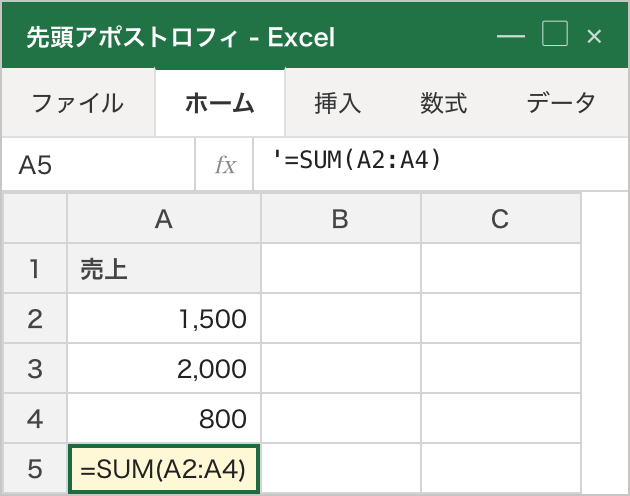Minimize the Excel window
The height and width of the screenshot is (496, 630).
(x=511, y=36)
